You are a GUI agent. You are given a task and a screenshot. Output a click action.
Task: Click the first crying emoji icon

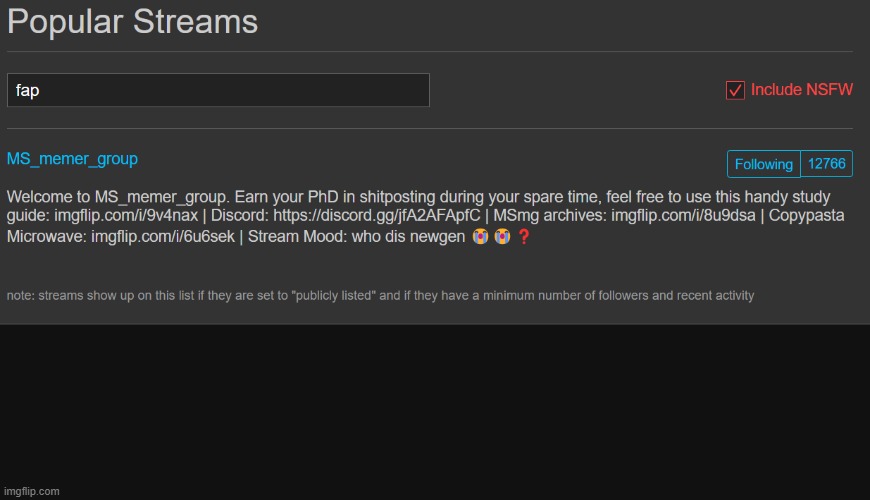coord(480,237)
